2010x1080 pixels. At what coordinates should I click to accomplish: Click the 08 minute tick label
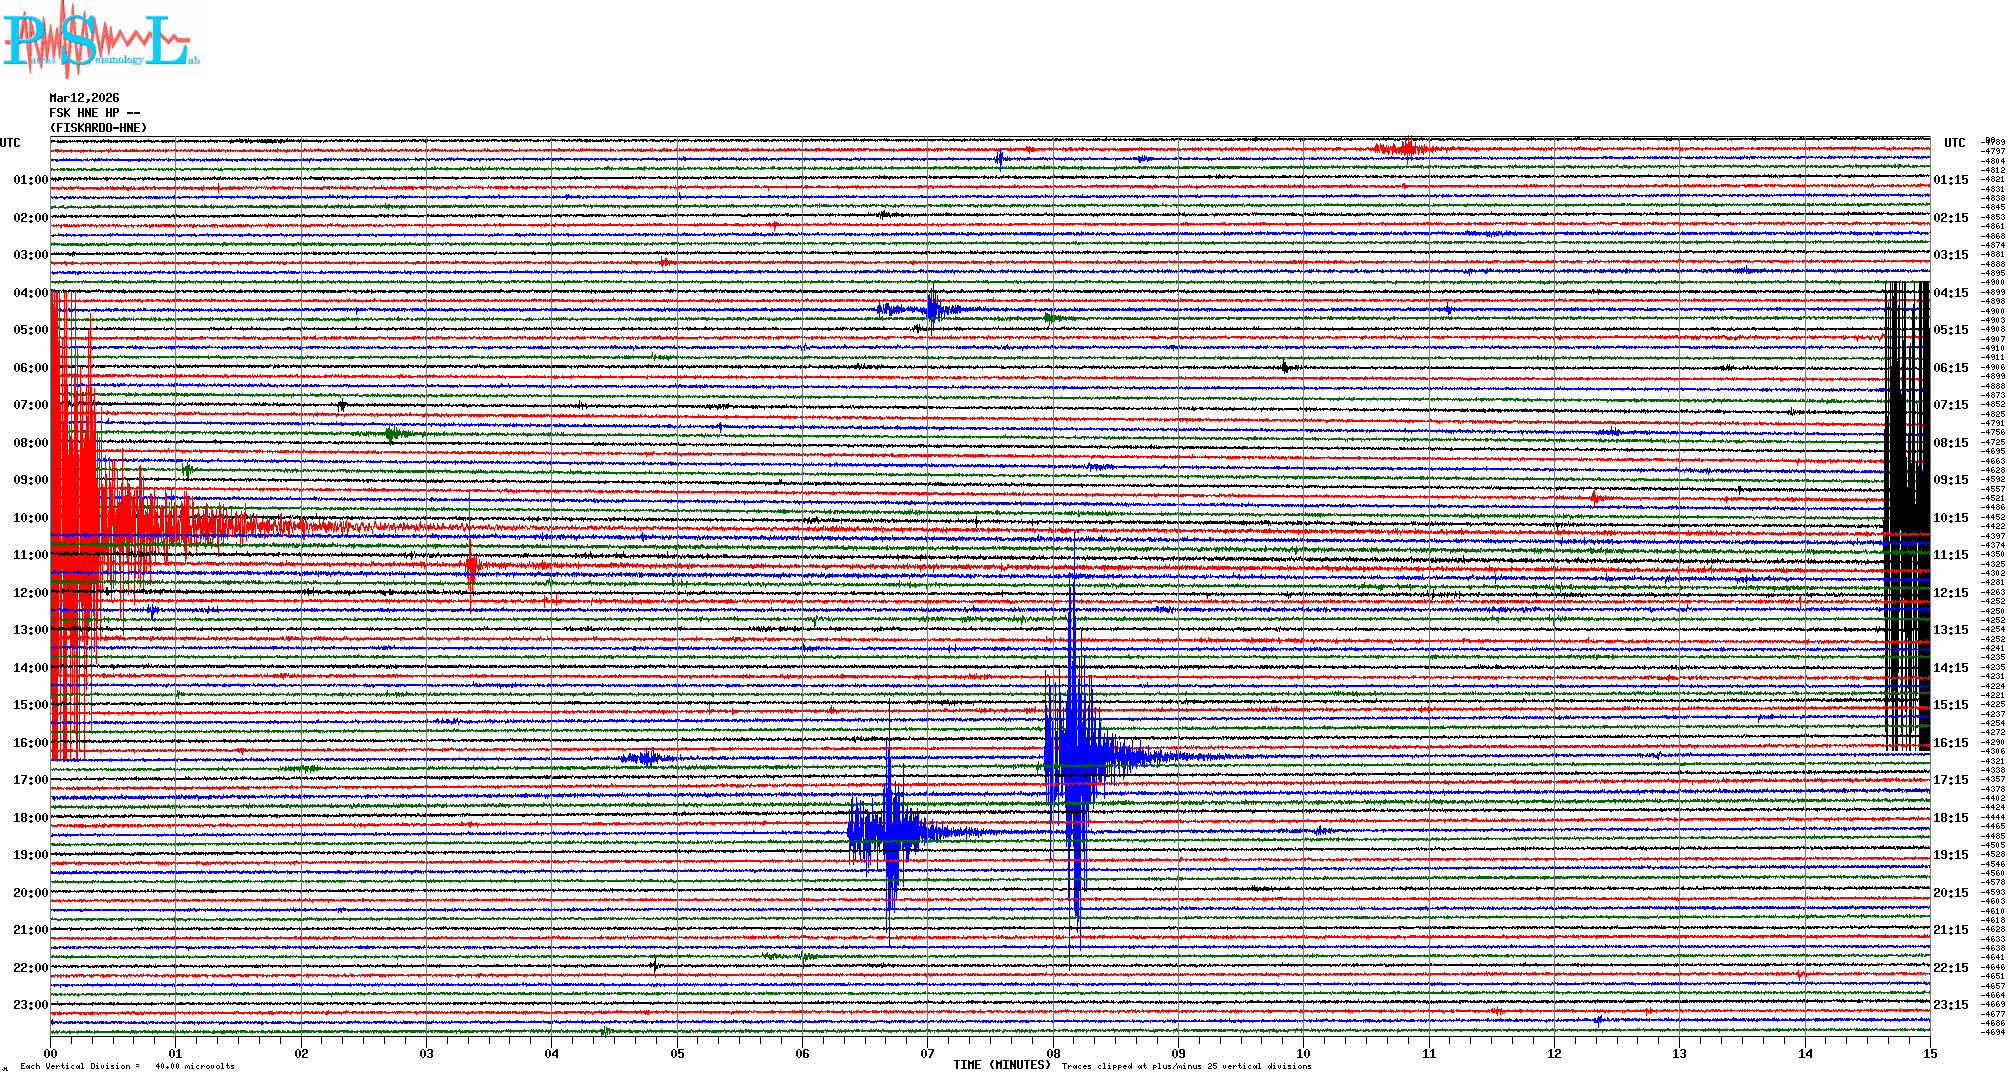pos(1053,1054)
